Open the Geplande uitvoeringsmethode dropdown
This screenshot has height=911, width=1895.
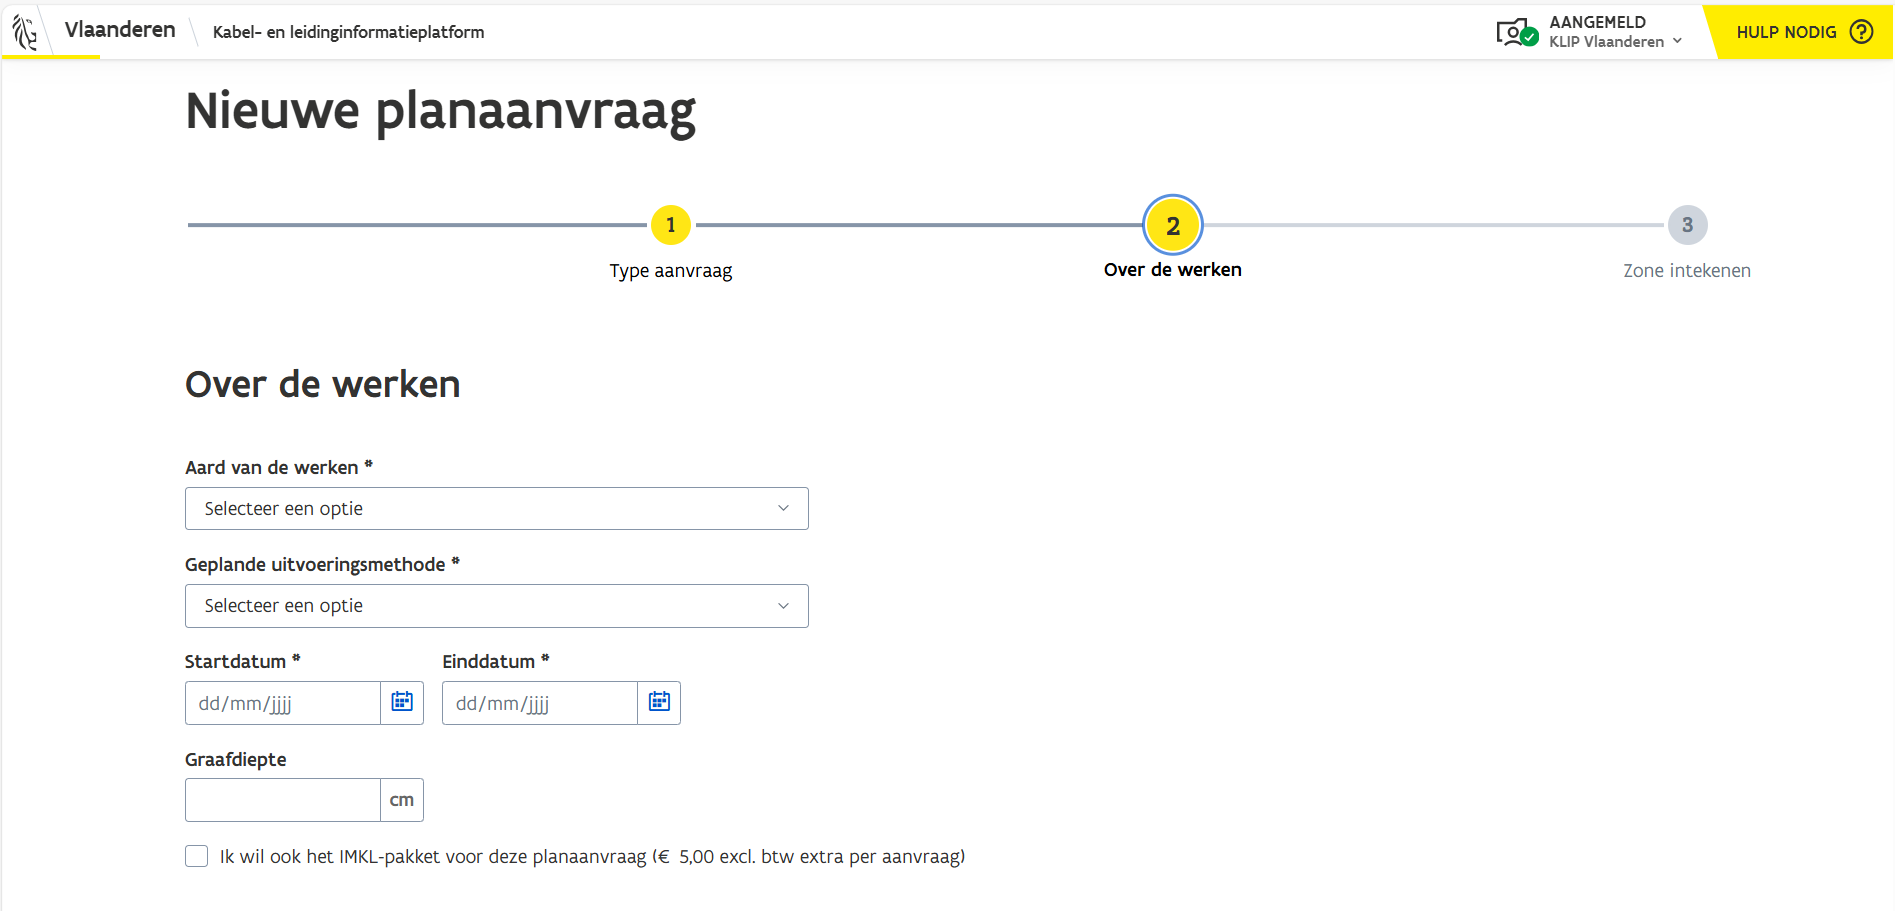click(x=496, y=606)
